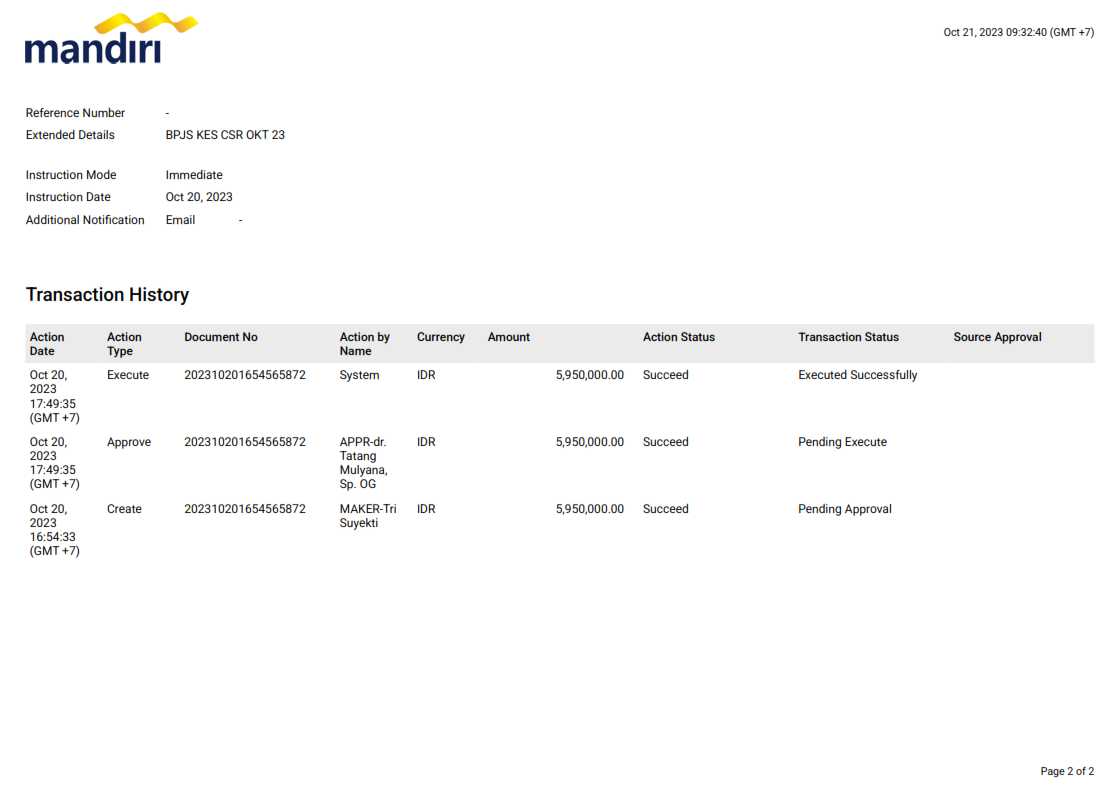Screen dimensions: 1118x789
Task: Click the Mandiri logo
Action: tap(110, 40)
